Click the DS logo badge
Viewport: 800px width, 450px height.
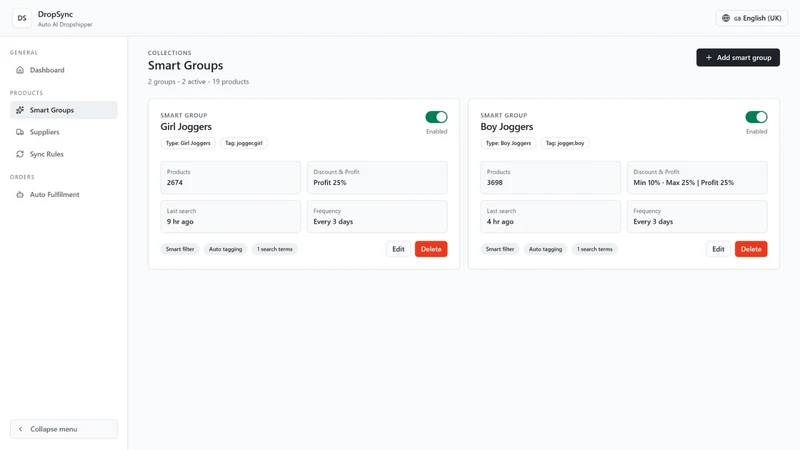click(22, 18)
